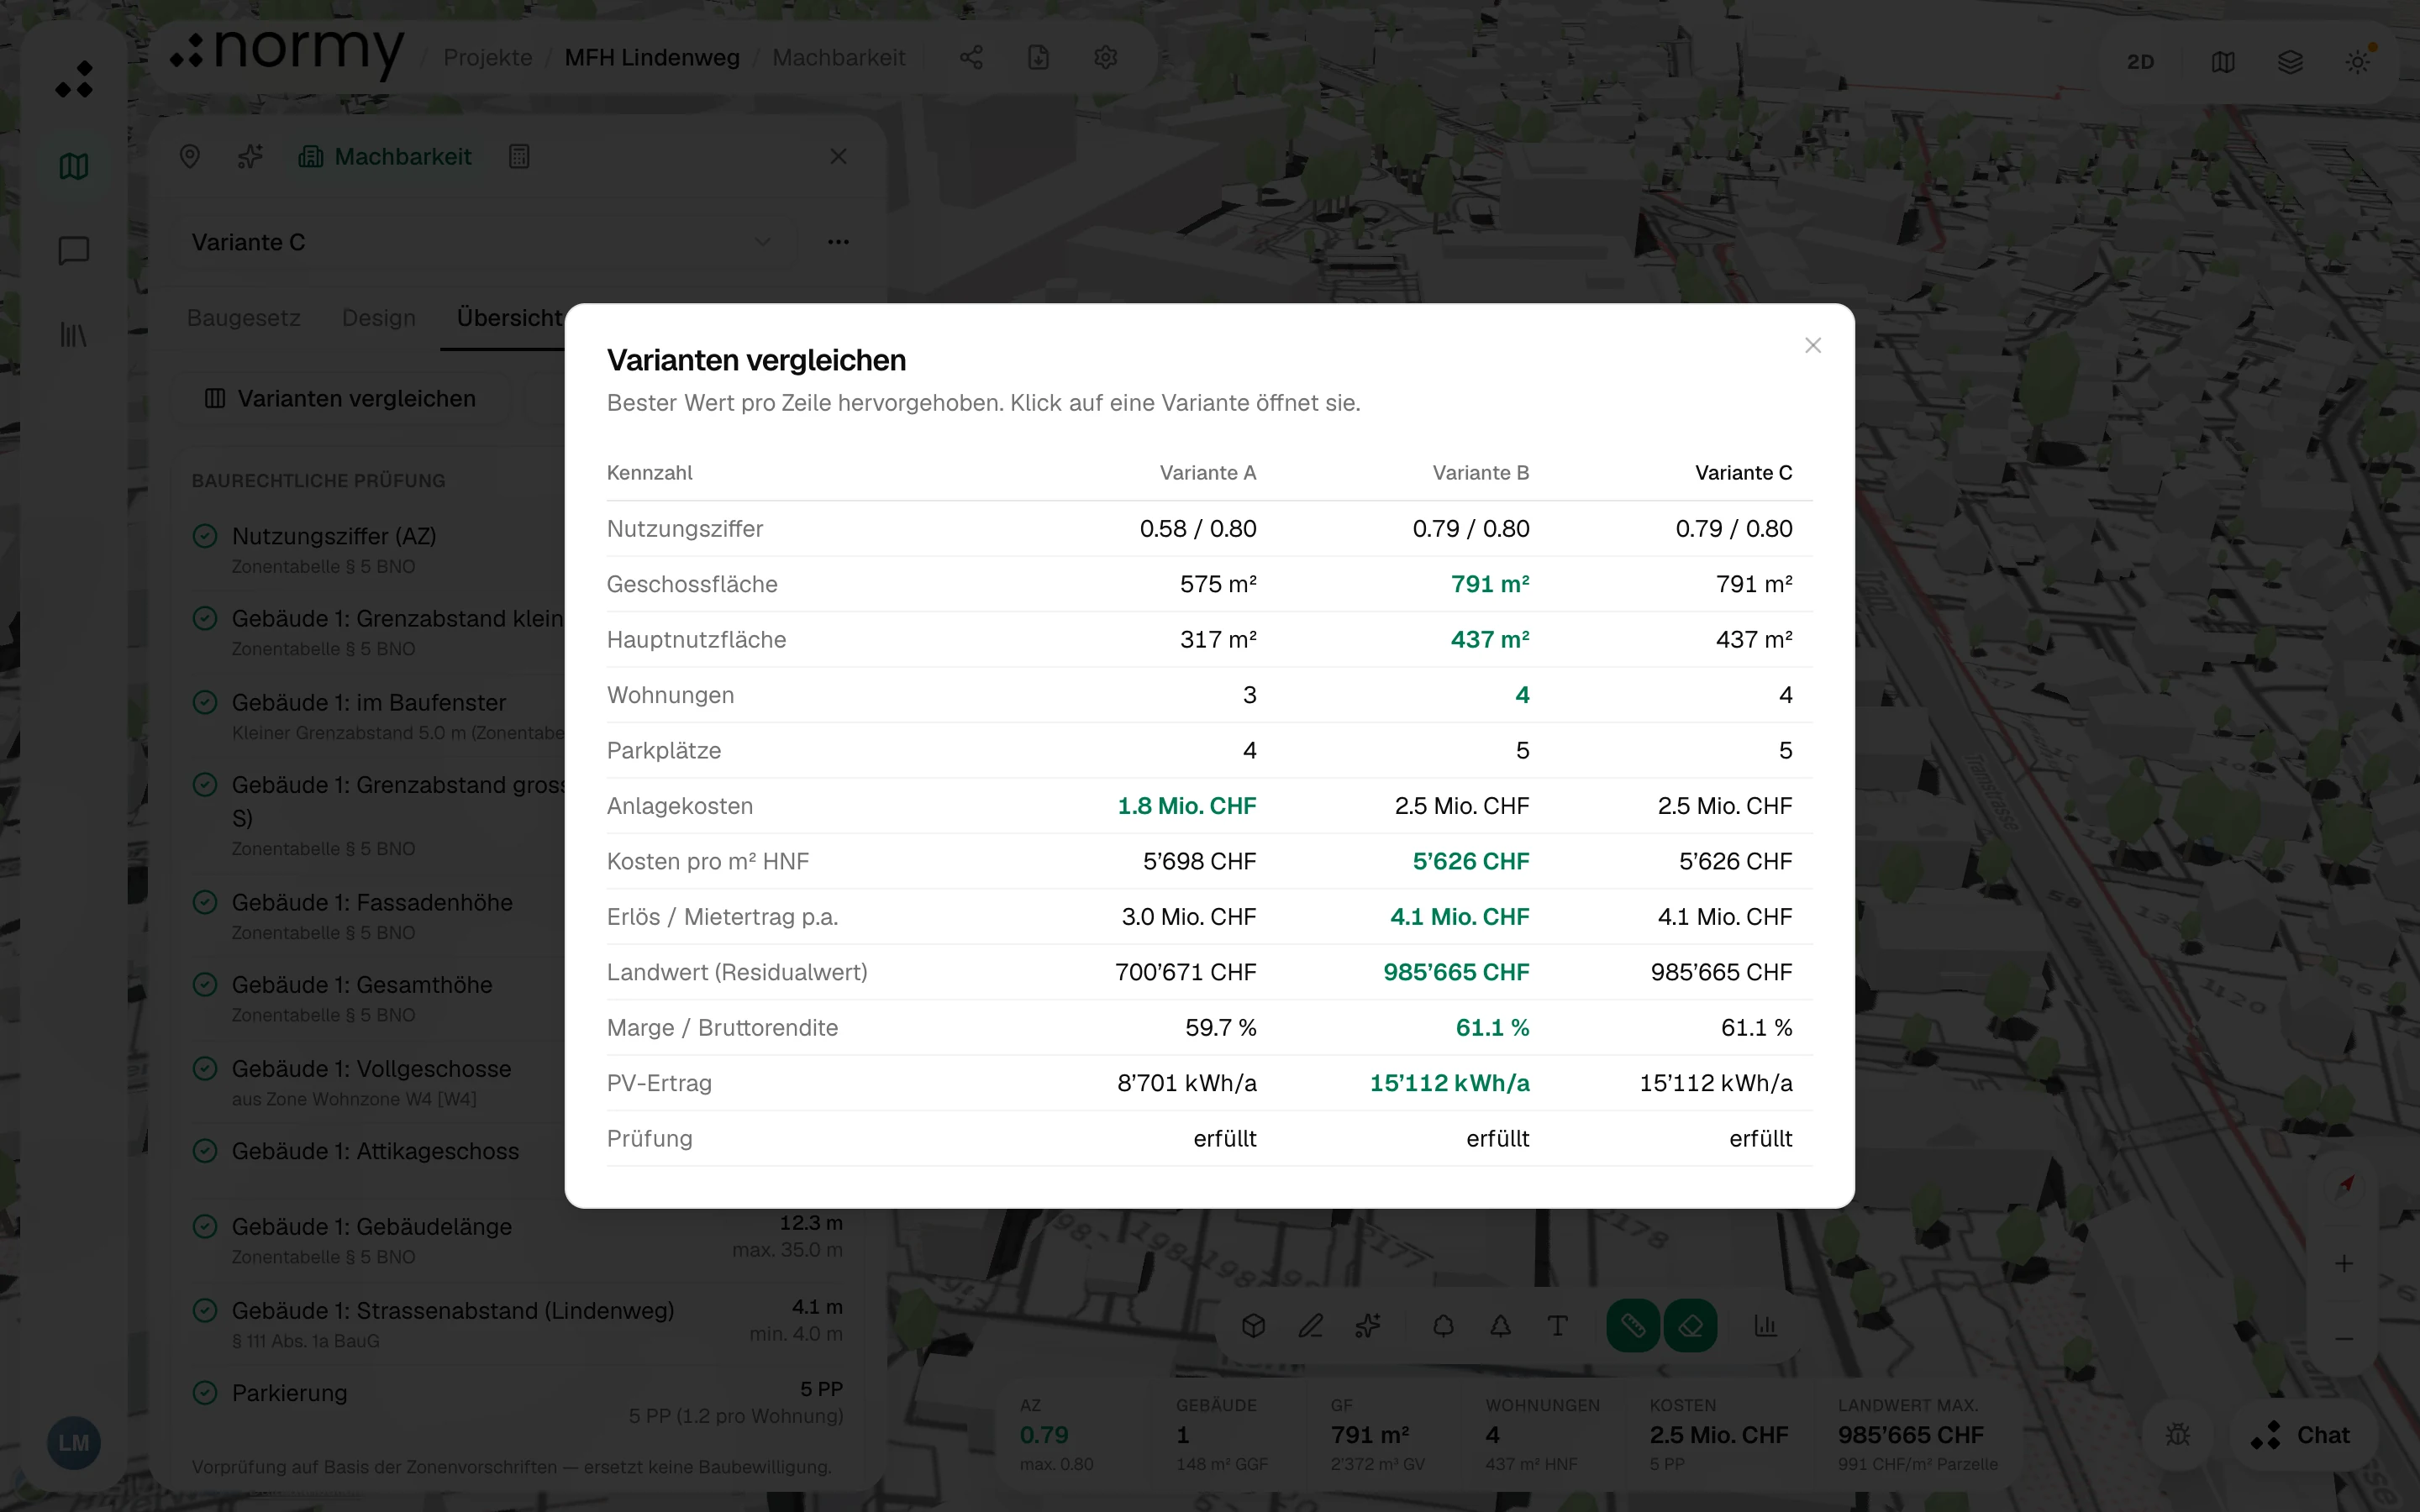Select the Übersicht tab

(509, 318)
